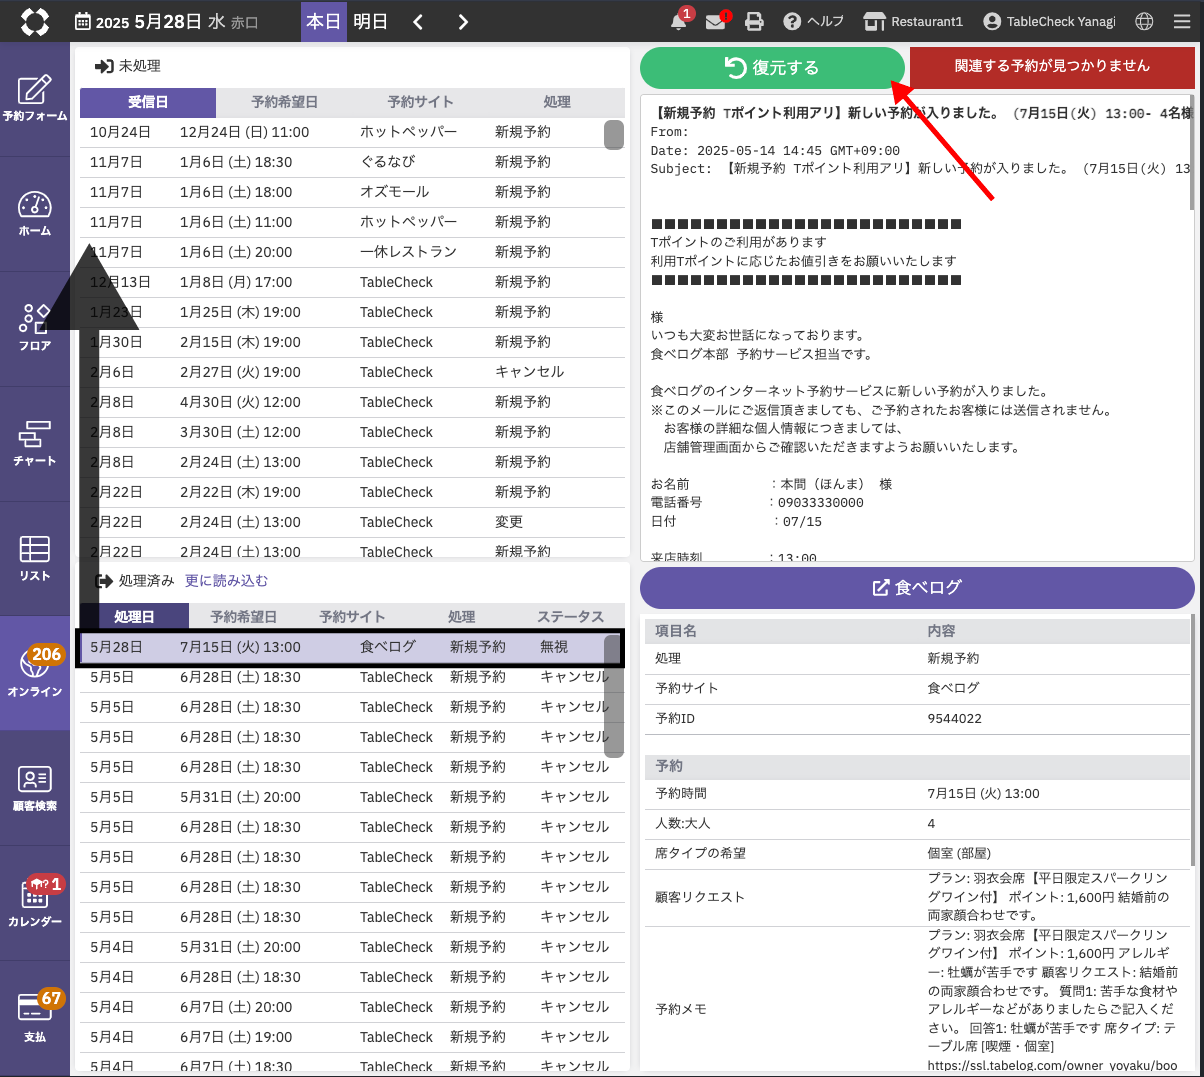This screenshot has width=1204, height=1077.
Task: Sort processed list by 予約サイト
Action: (x=352, y=617)
